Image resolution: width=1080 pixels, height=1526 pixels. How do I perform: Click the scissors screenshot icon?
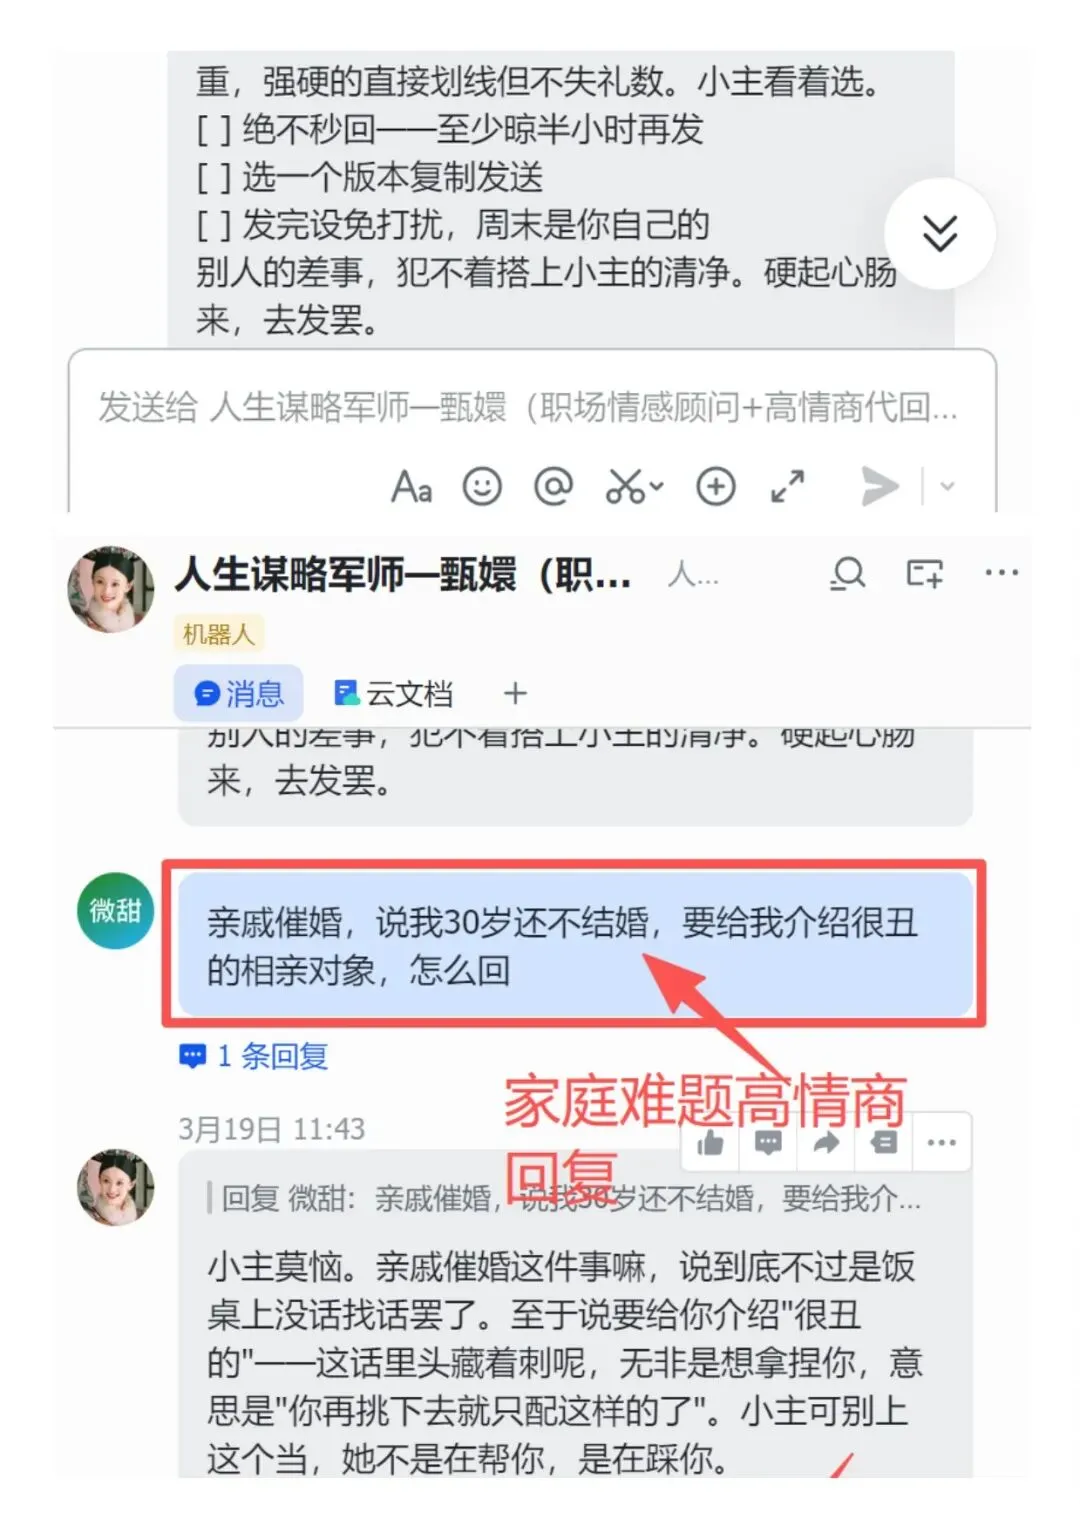coord(625,487)
